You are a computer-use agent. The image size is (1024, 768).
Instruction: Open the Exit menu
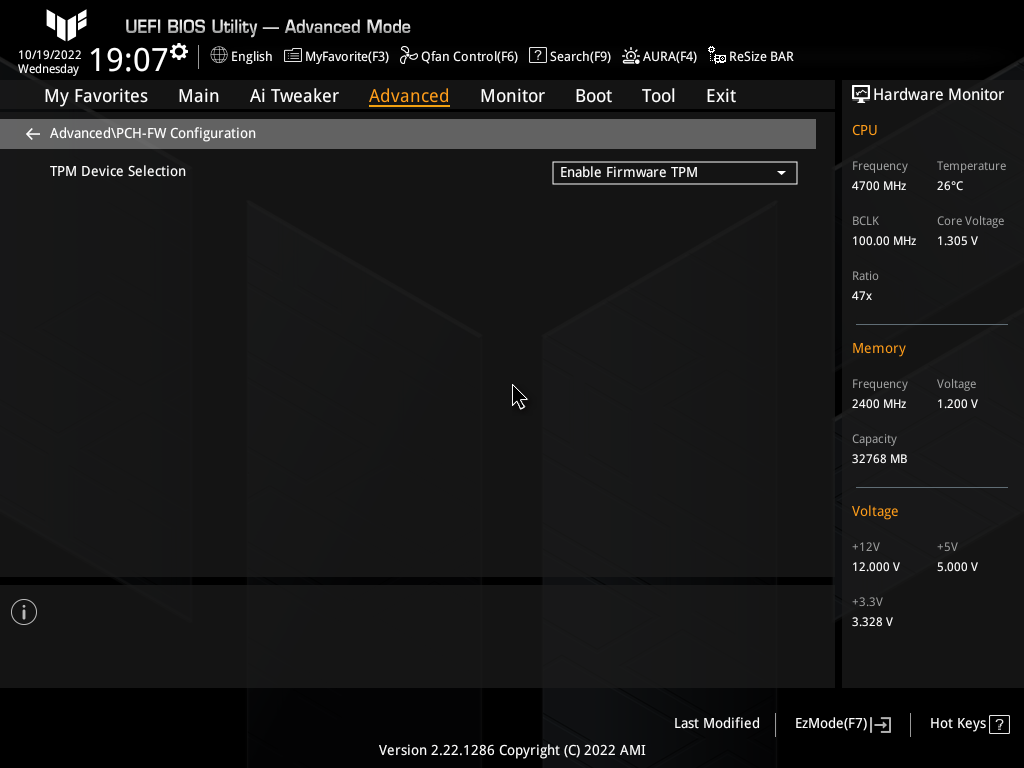tap(720, 95)
